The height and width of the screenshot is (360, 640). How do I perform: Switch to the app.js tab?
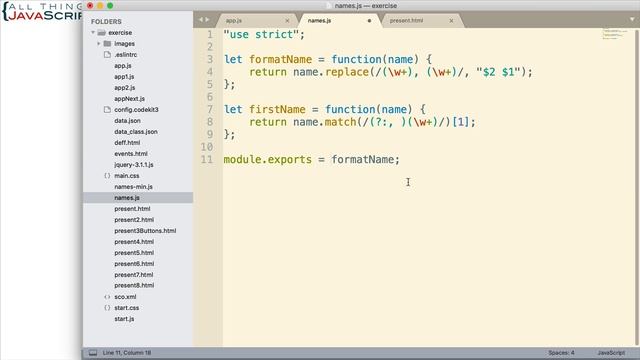(234, 20)
